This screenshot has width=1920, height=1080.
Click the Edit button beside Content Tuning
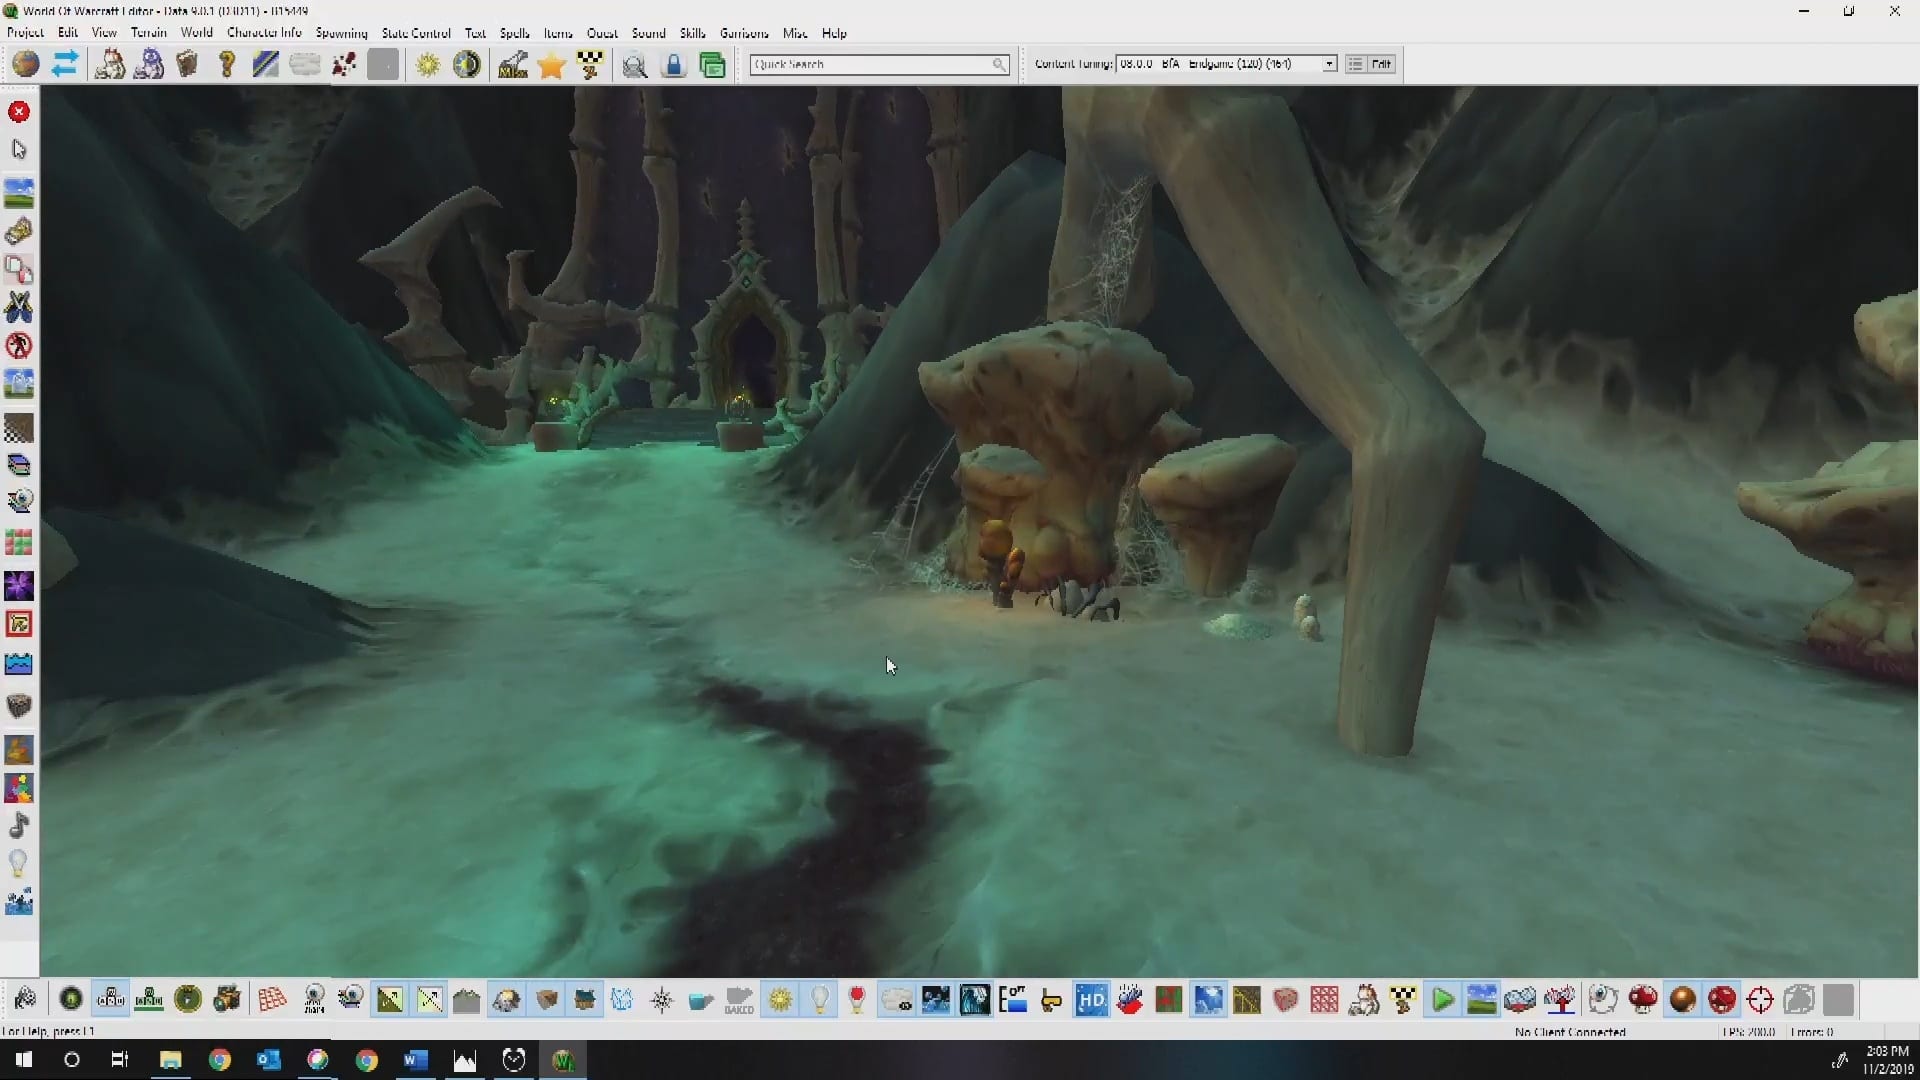pos(1381,64)
